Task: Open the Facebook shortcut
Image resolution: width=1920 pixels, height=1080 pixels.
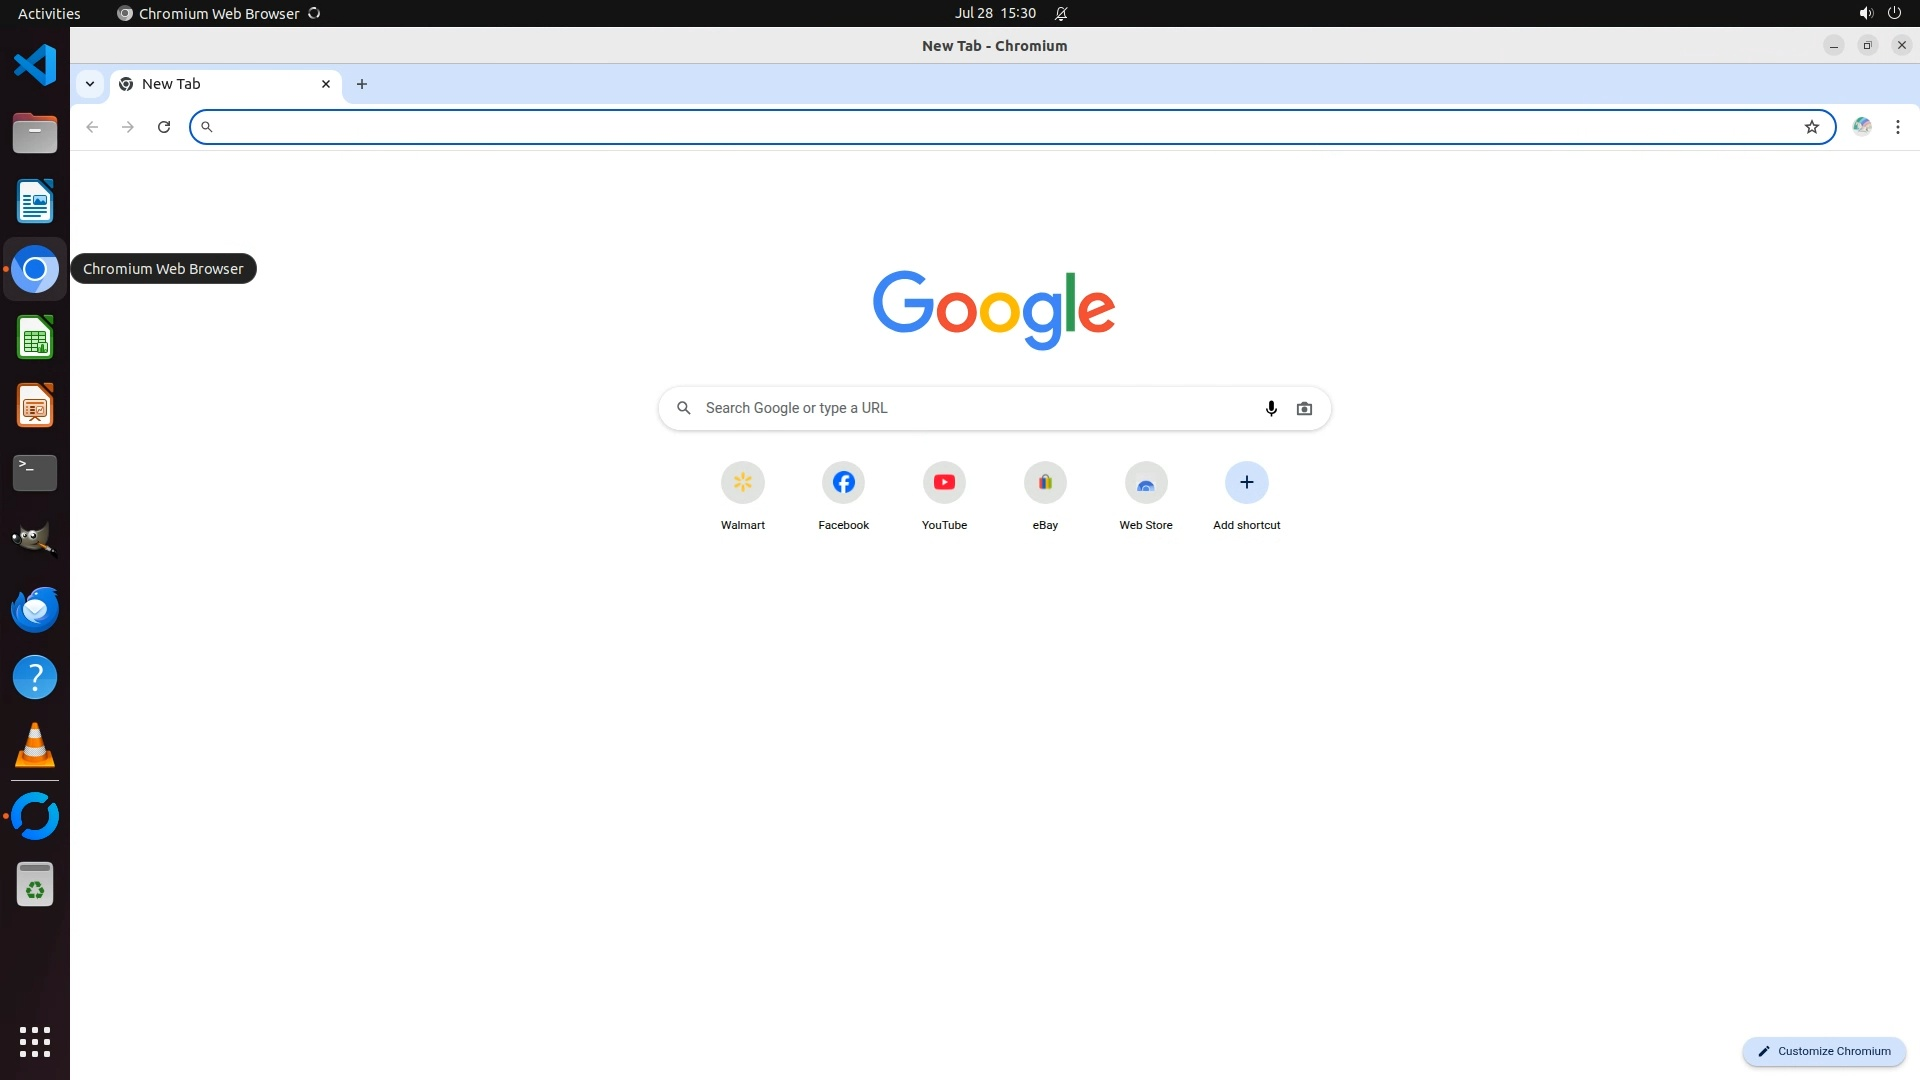Action: click(x=843, y=483)
